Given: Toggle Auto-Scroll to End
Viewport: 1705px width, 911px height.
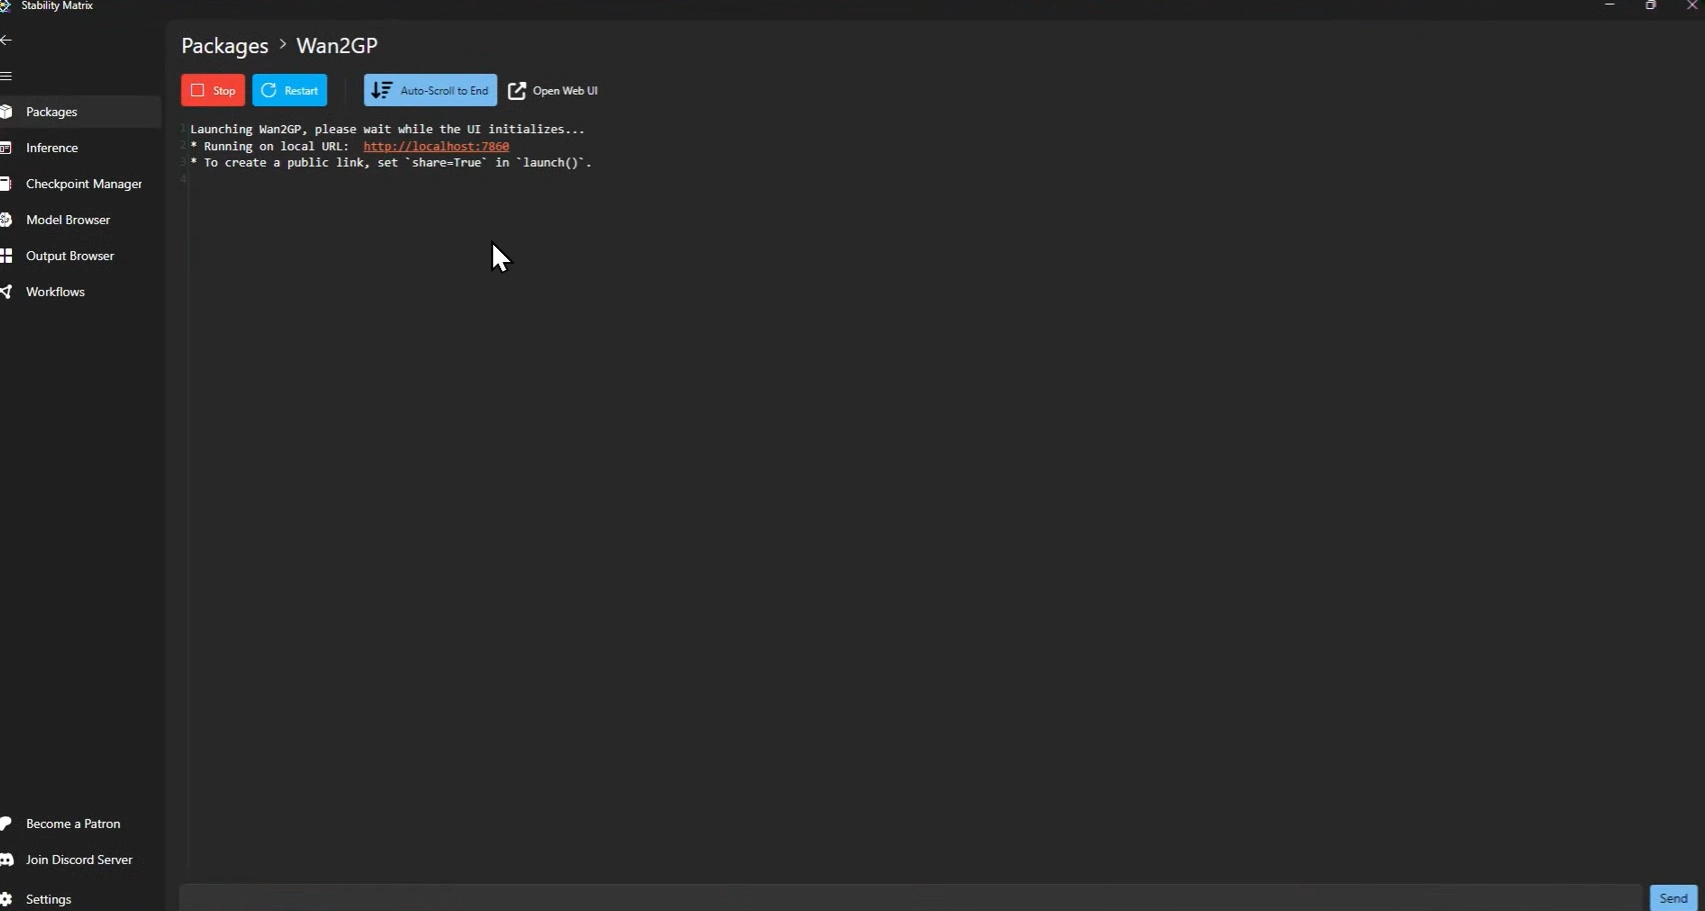Looking at the screenshot, I should point(430,90).
